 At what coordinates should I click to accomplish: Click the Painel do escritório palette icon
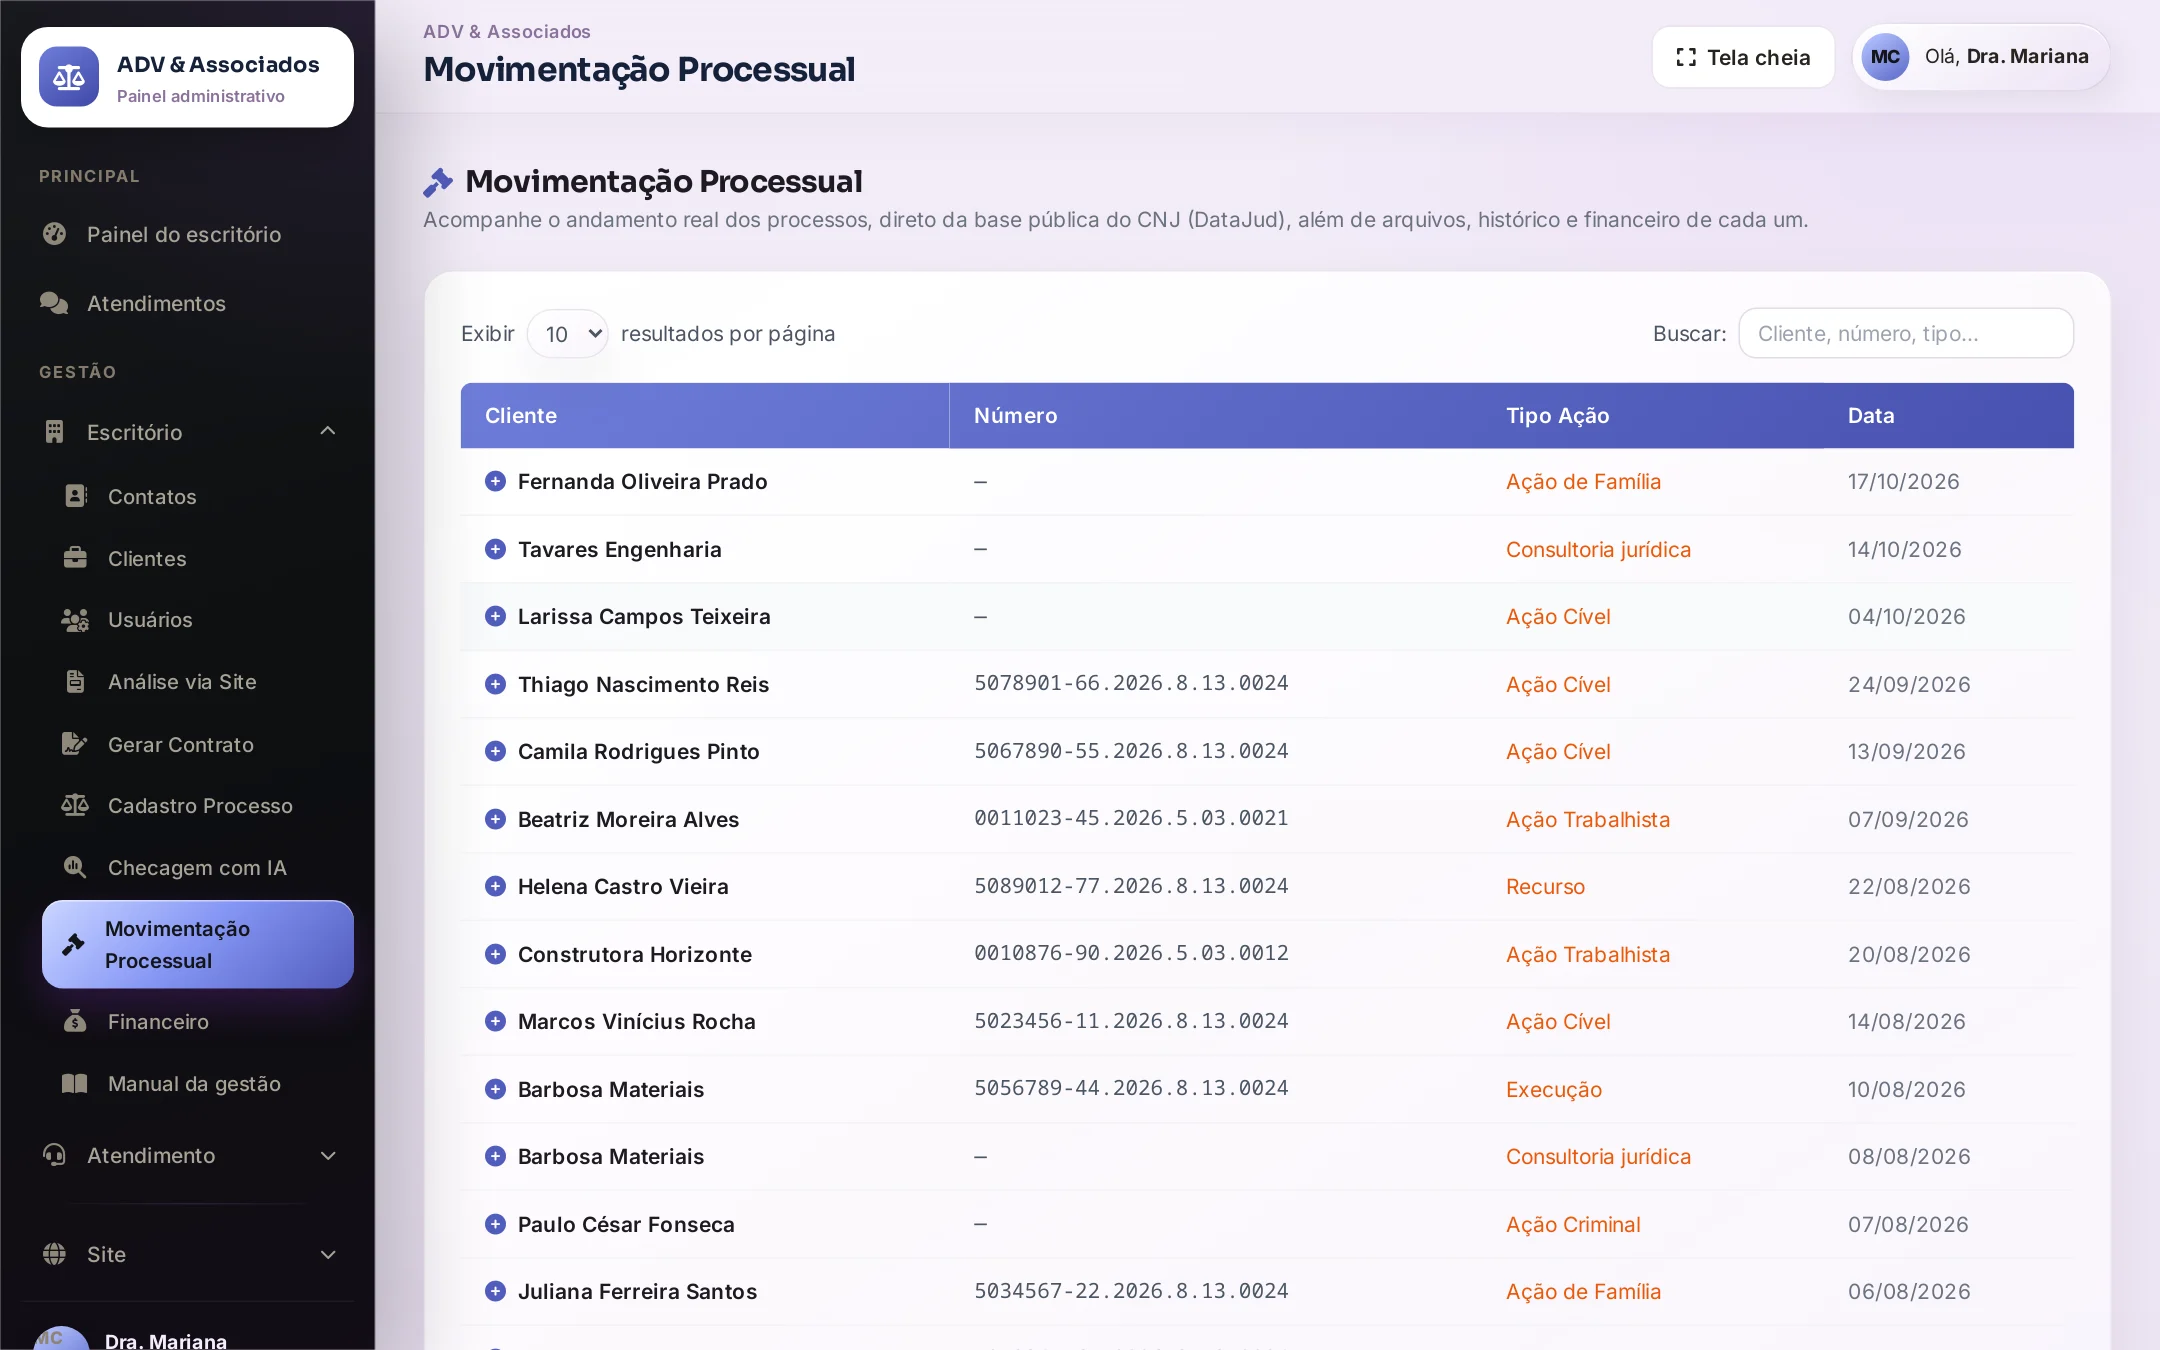(x=55, y=234)
